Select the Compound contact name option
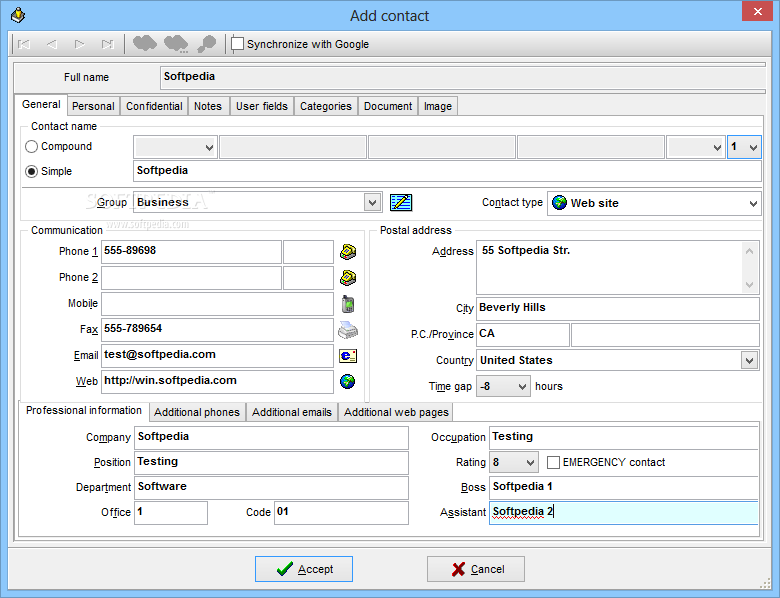The width and height of the screenshot is (780, 598). point(31,146)
